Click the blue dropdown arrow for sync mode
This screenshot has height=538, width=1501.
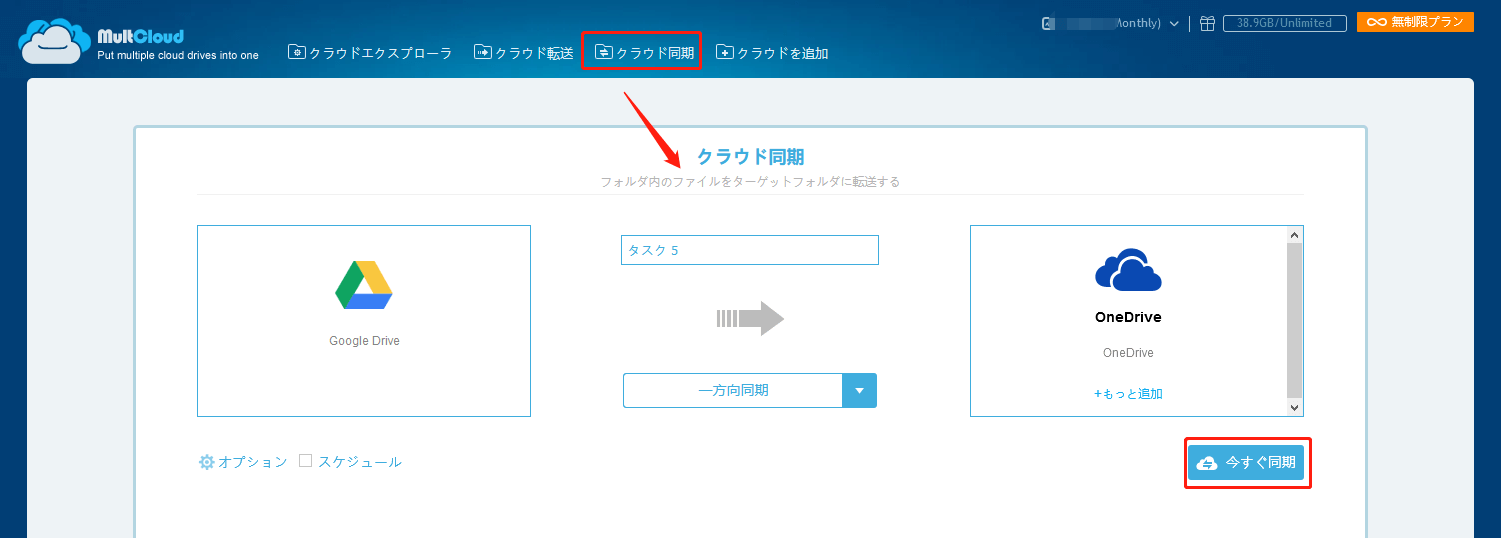[860, 390]
